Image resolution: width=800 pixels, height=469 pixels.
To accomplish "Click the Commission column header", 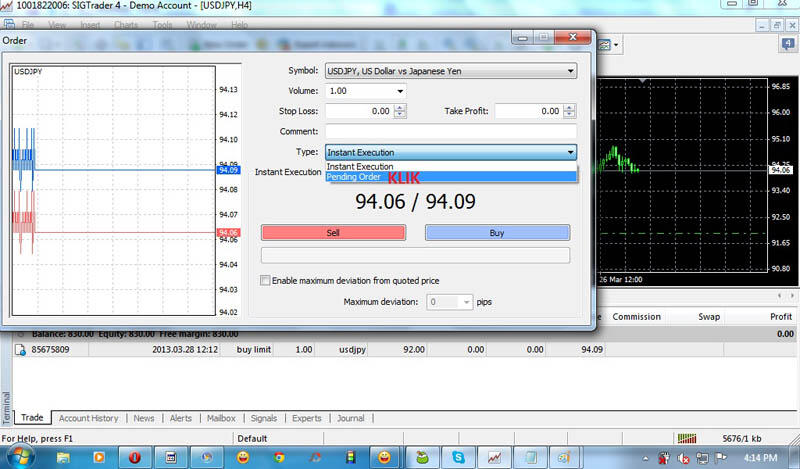I will [636, 316].
